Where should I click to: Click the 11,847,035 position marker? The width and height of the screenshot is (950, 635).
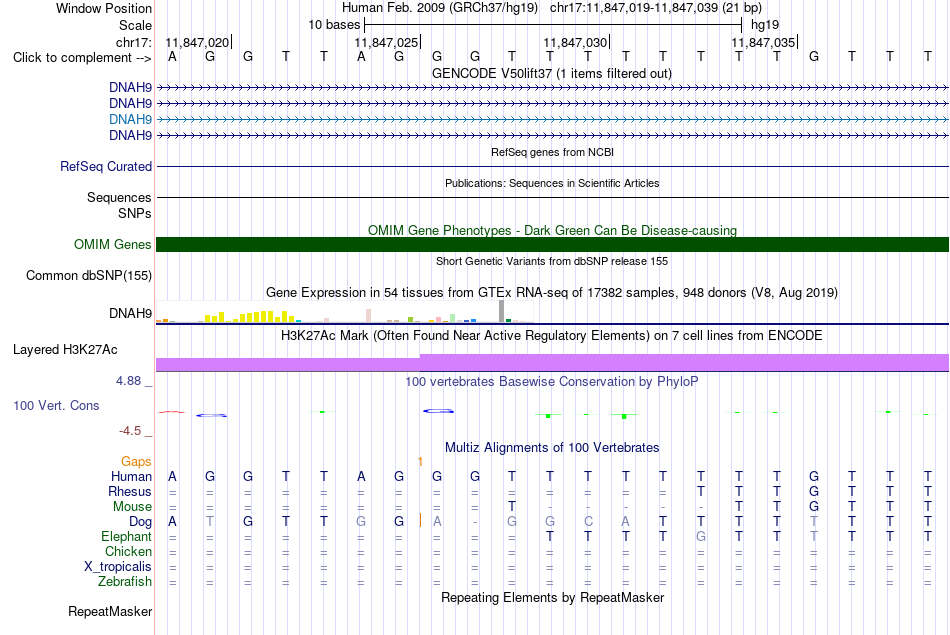coord(763,42)
